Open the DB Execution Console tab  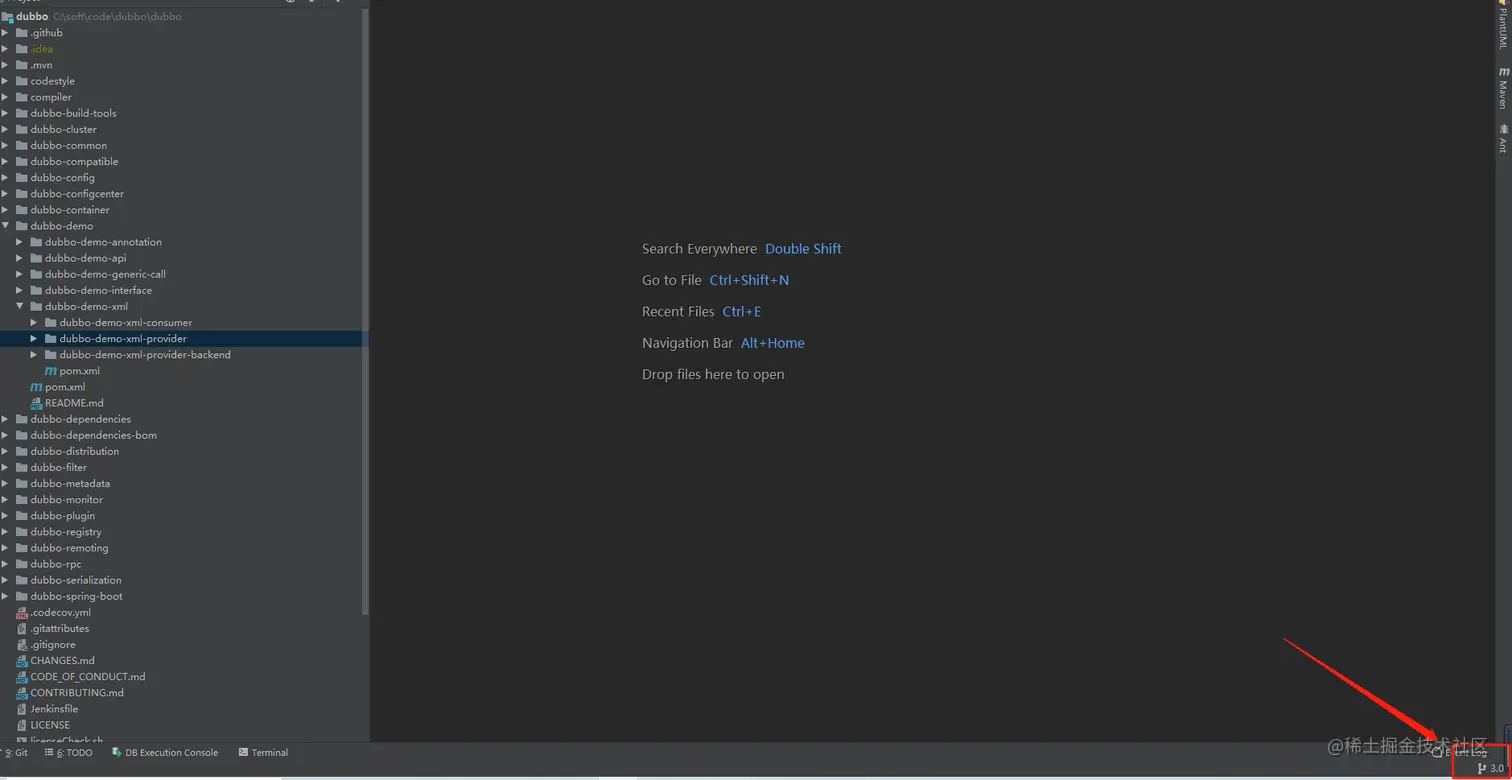click(x=165, y=753)
